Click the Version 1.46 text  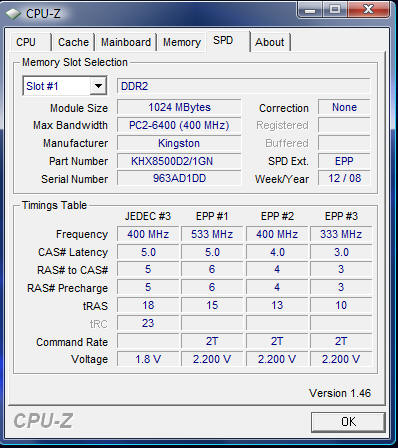tap(340, 393)
